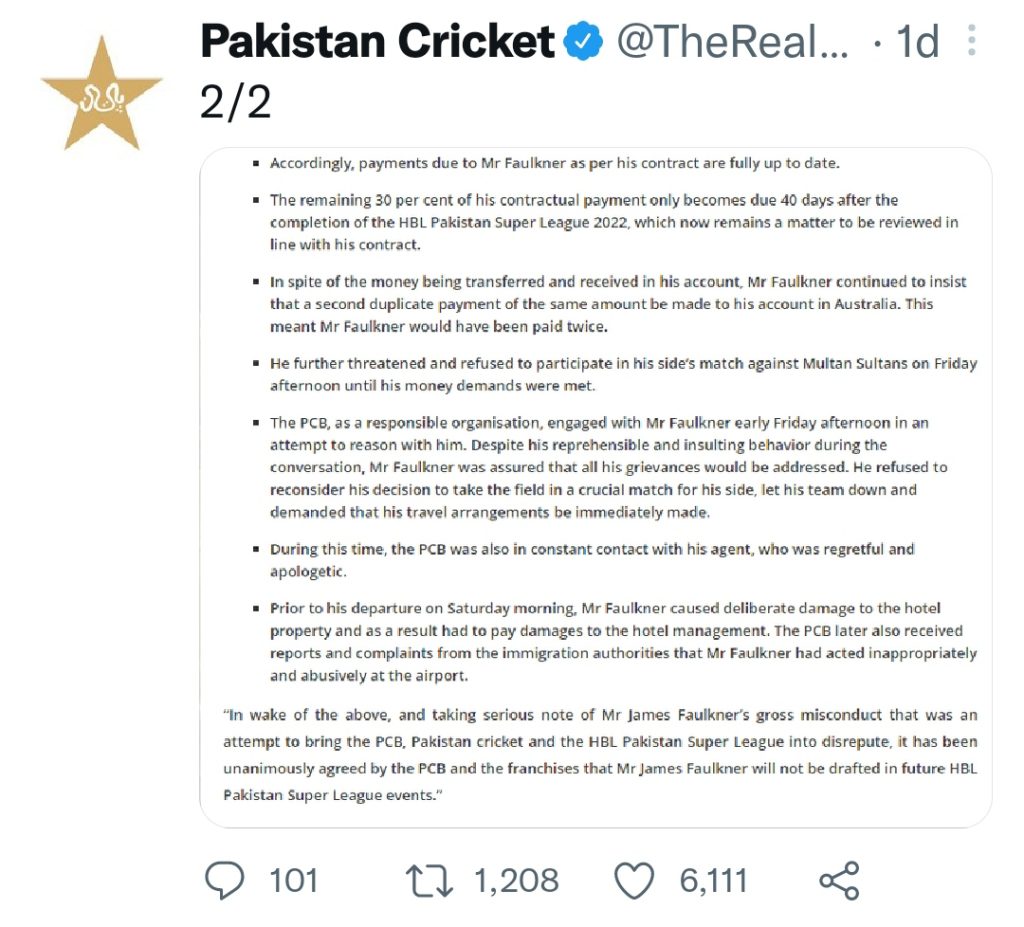Select the bullet about hotel property damage
The width and height of the screenshot is (1024, 927).
pyautogui.click(x=623, y=642)
